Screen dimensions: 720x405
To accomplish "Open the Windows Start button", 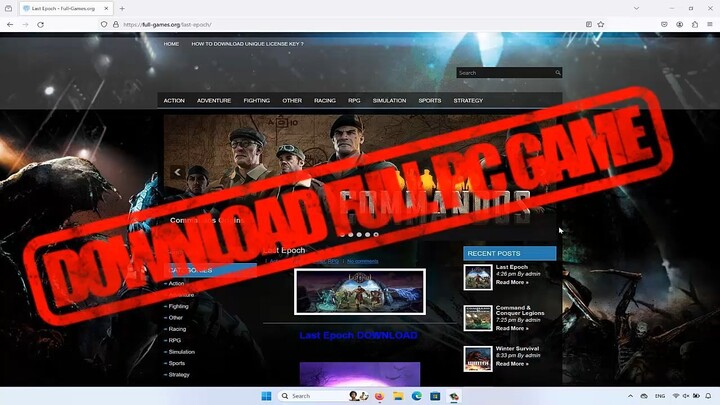I will pos(266,396).
